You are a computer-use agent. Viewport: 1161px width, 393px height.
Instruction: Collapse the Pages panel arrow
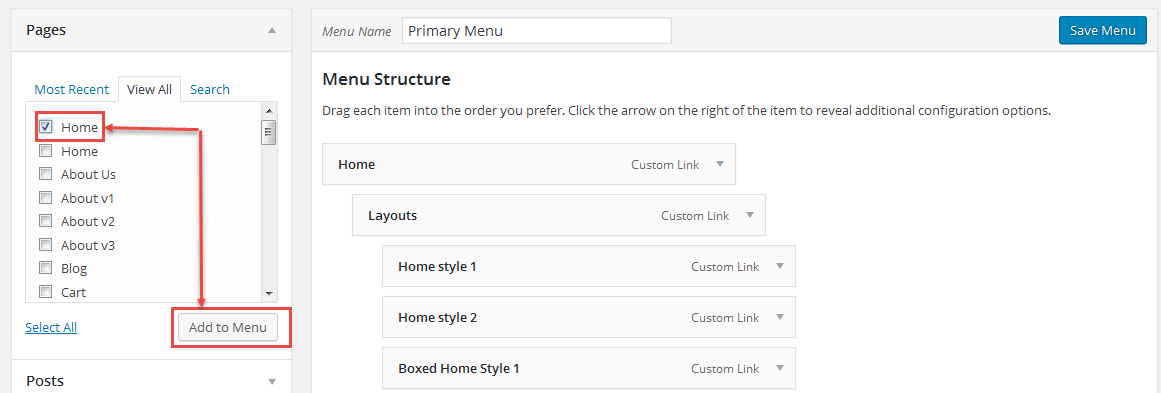[272, 30]
